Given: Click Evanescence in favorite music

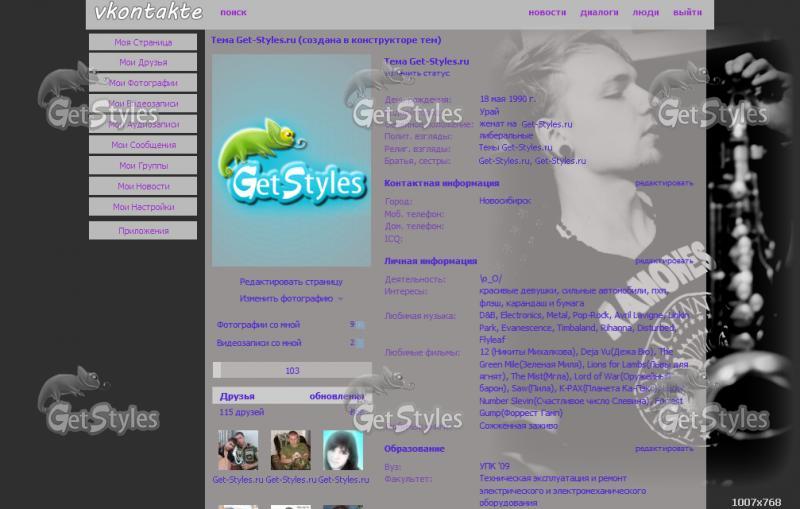Looking at the screenshot, I should pos(526,328).
